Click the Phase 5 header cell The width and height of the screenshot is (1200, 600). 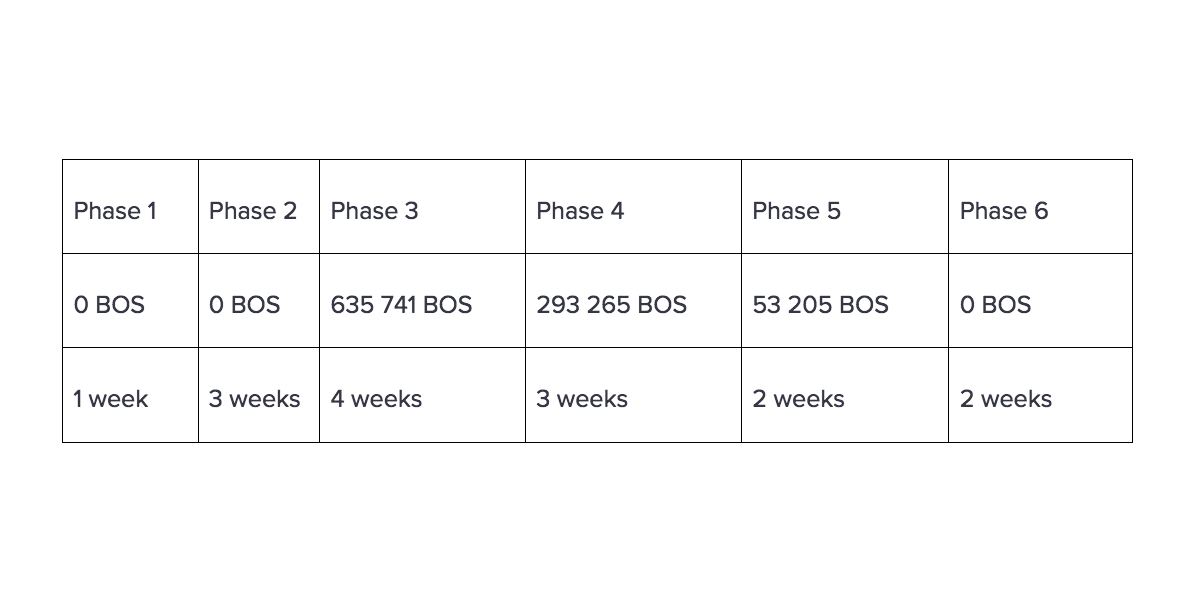pyautogui.click(x=845, y=207)
